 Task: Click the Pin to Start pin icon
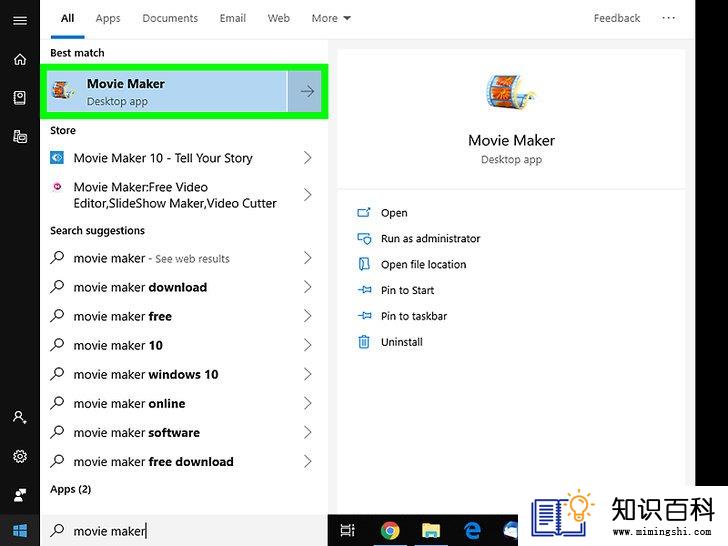[364, 290]
